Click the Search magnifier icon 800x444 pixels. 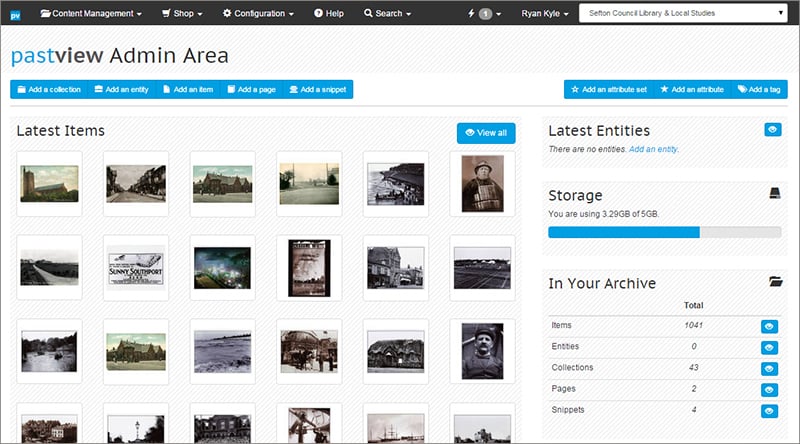pyautogui.click(x=368, y=13)
